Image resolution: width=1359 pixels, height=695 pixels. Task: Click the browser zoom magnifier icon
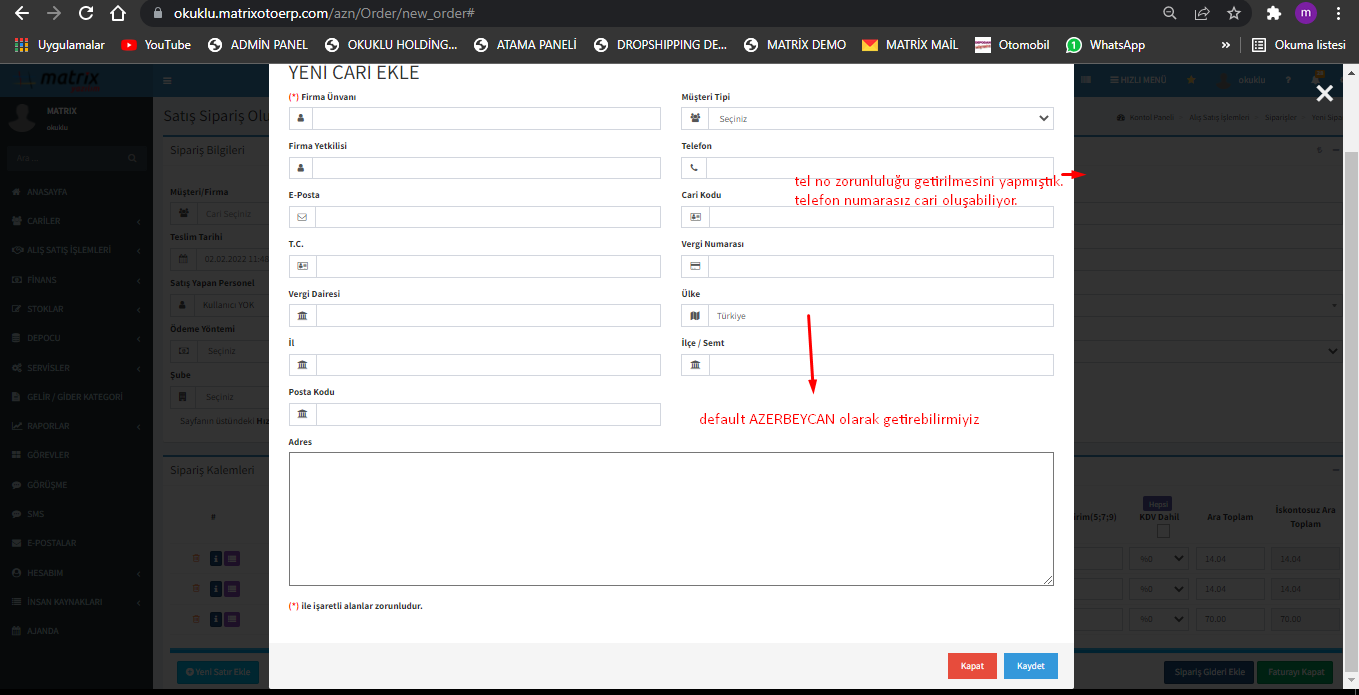tap(1169, 14)
